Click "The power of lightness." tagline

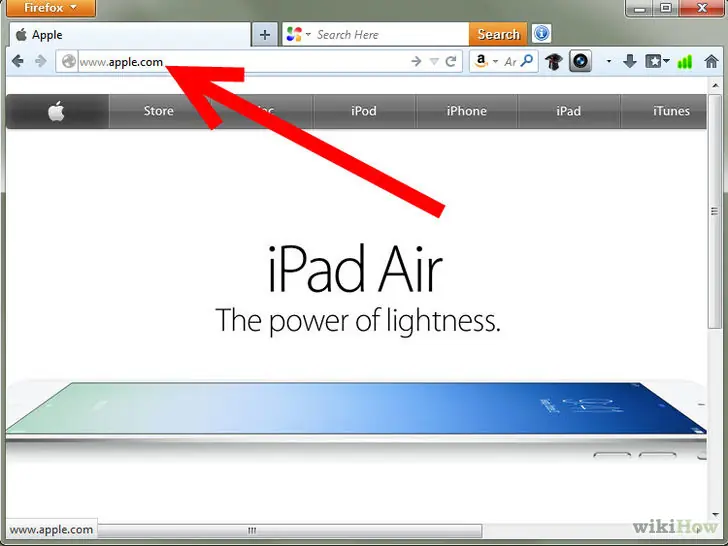(358, 320)
